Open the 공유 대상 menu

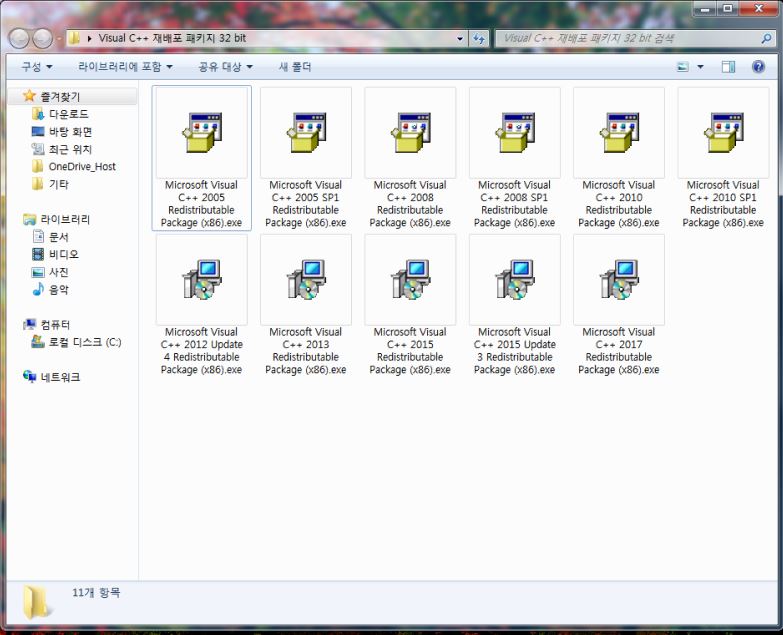[x=225, y=67]
